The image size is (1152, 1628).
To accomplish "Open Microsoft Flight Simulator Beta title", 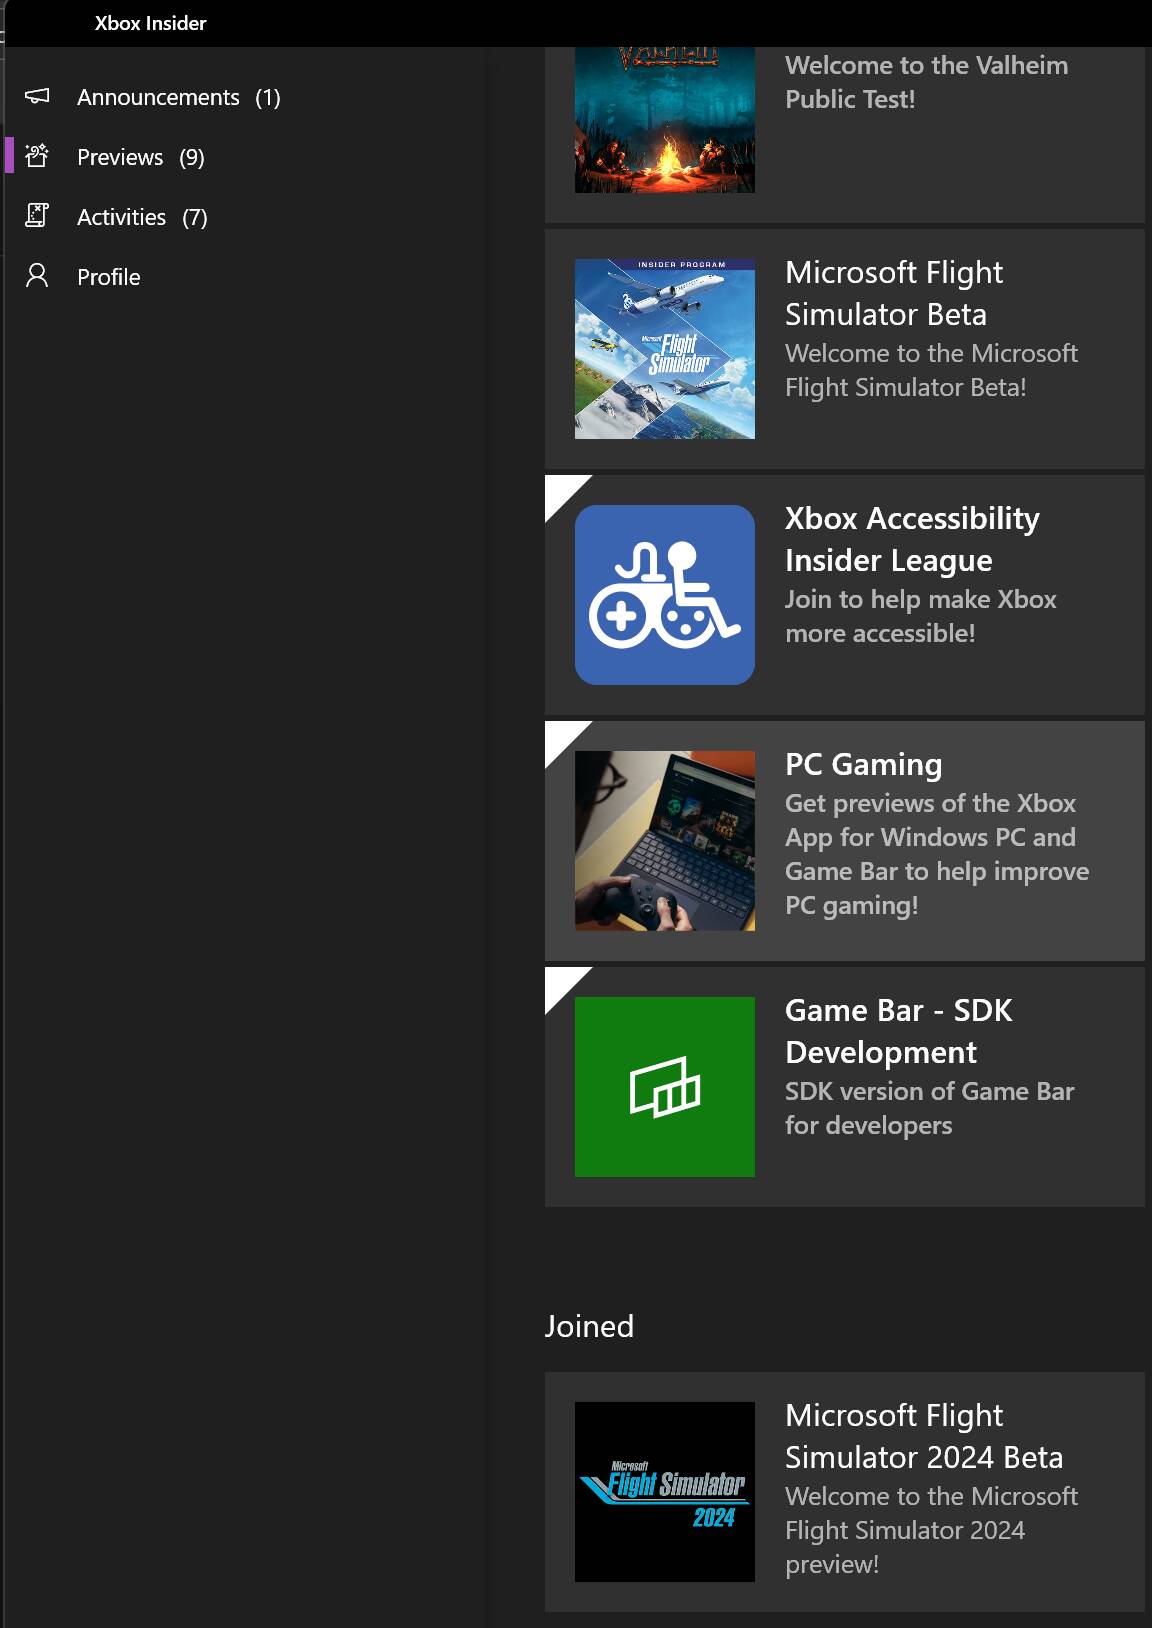I will pos(893,293).
